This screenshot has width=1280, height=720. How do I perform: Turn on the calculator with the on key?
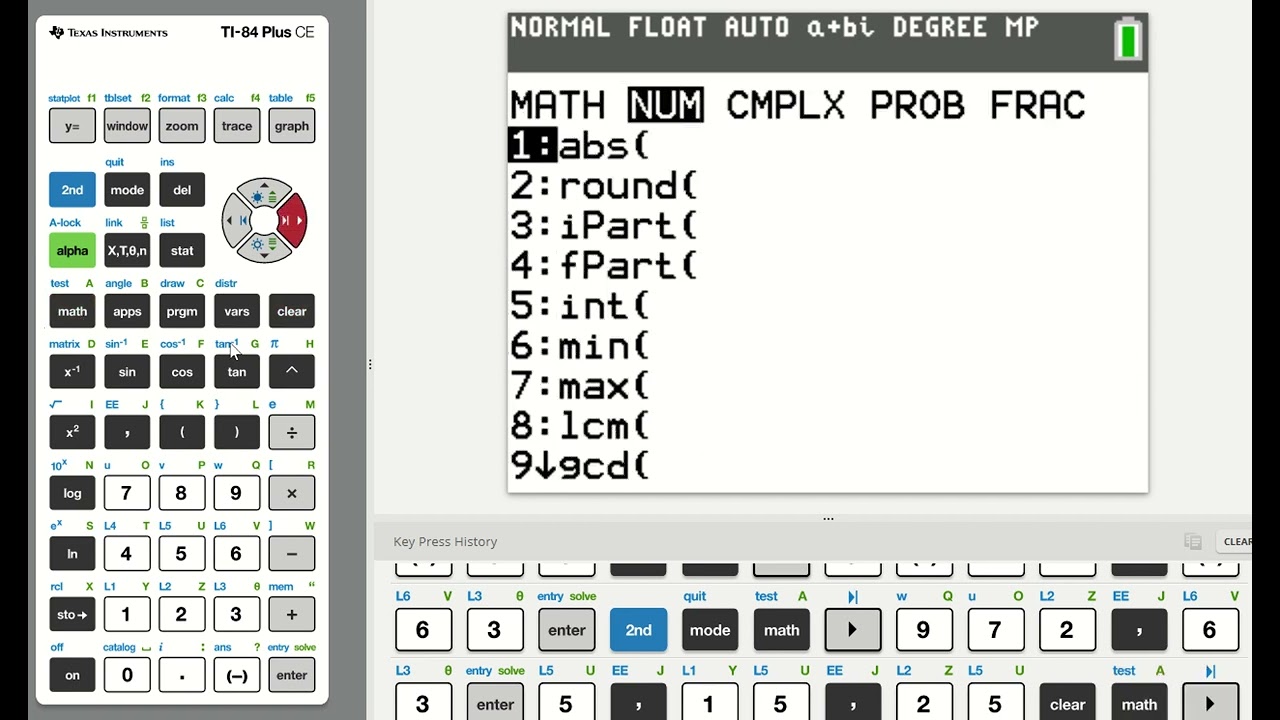pos(72,675)
